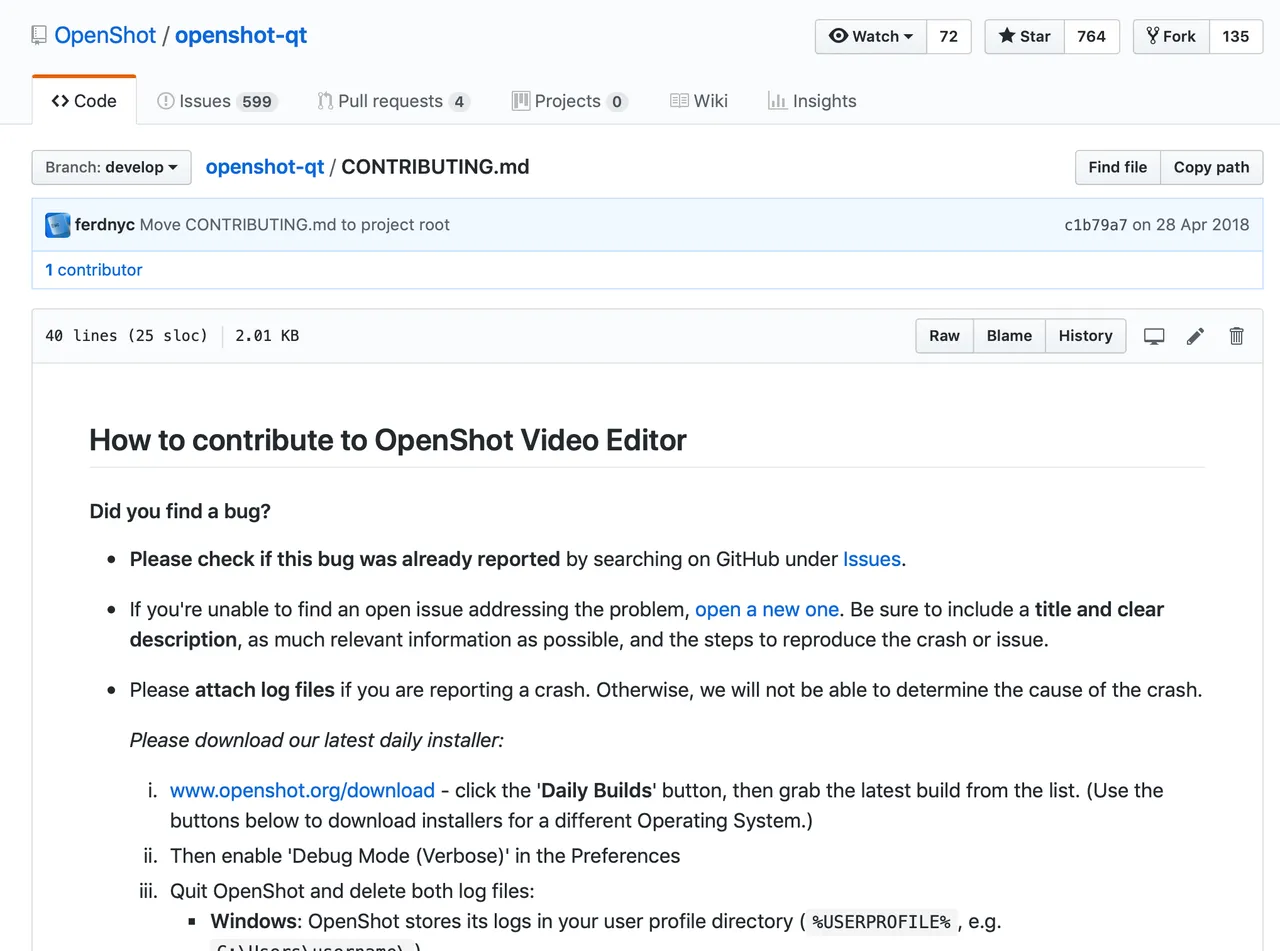
Task: Click the desktop monitor icon
Action: pos(1154,337)
